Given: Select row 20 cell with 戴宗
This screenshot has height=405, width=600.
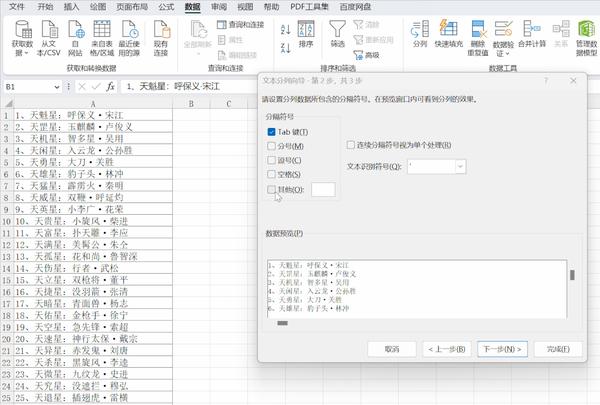Looking at the screenshot, I should pos(93,339).
